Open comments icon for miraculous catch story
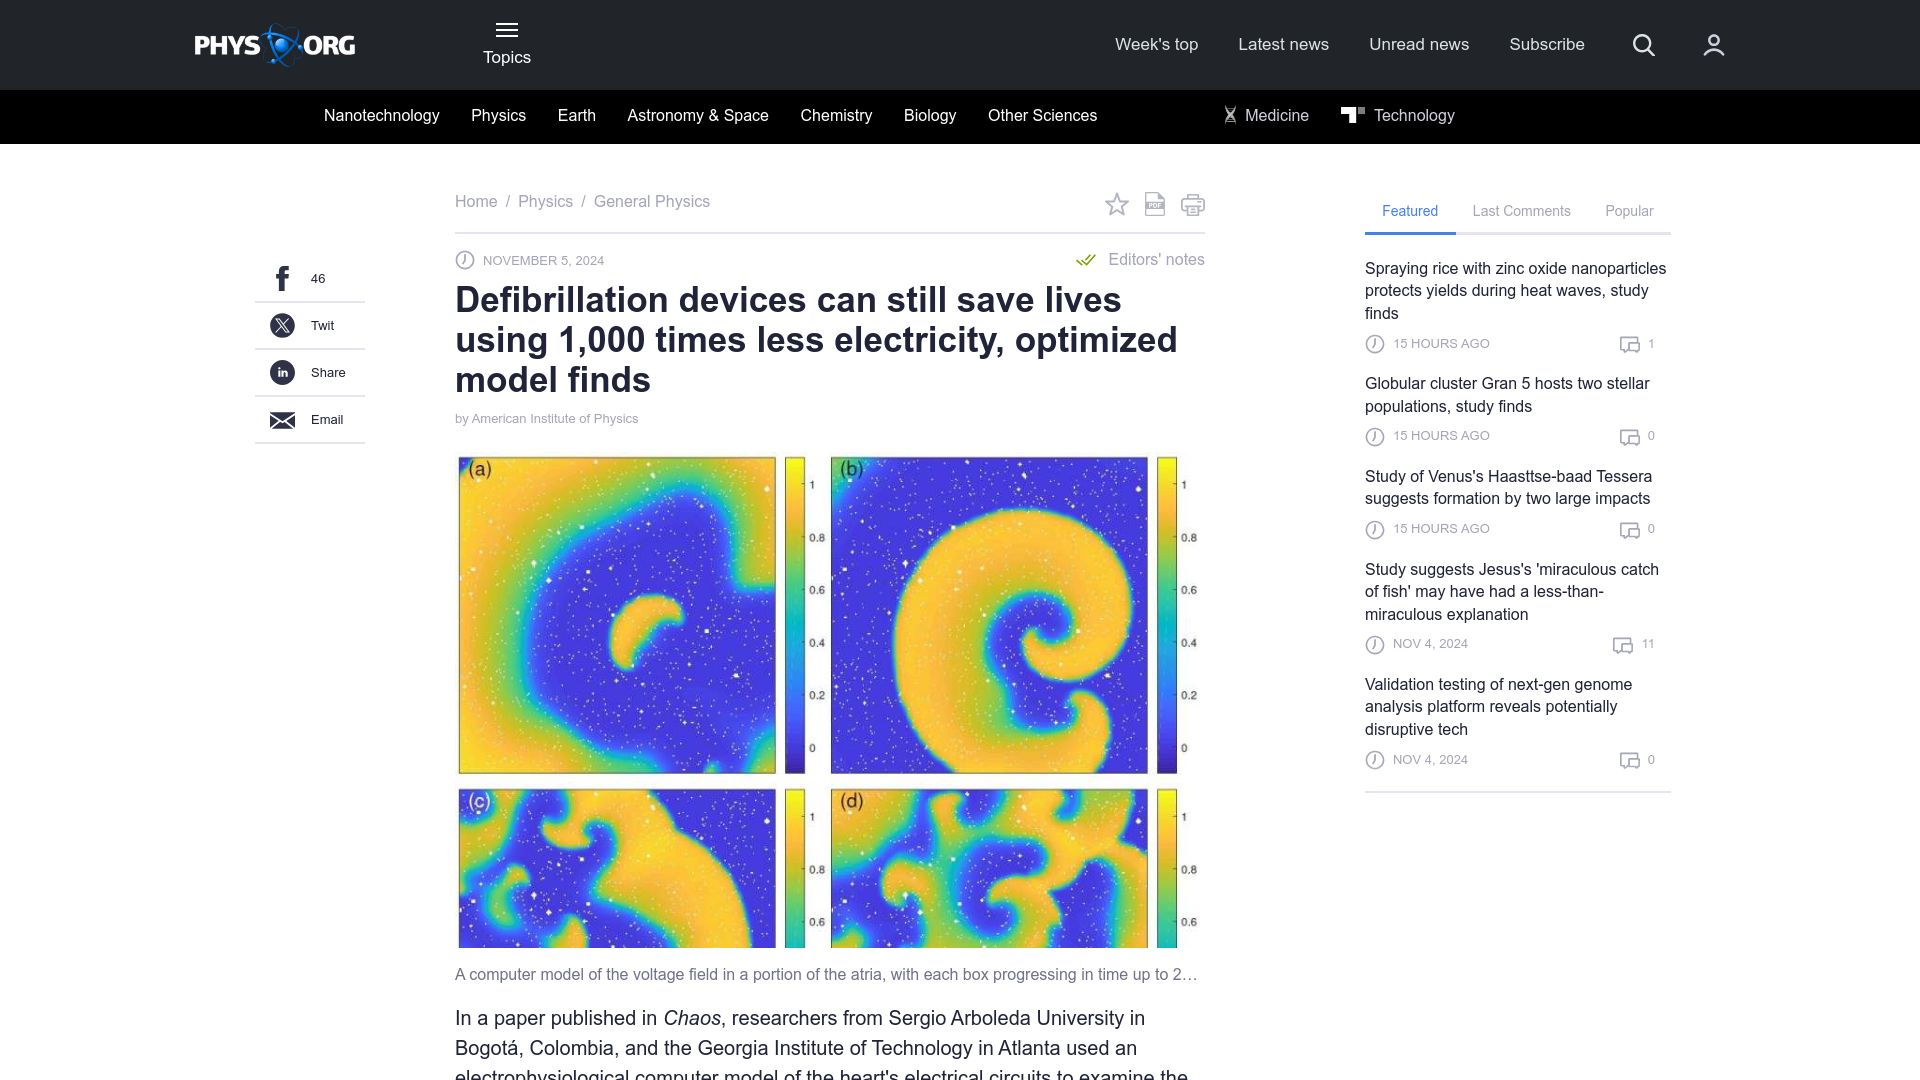 [1623, 645]
